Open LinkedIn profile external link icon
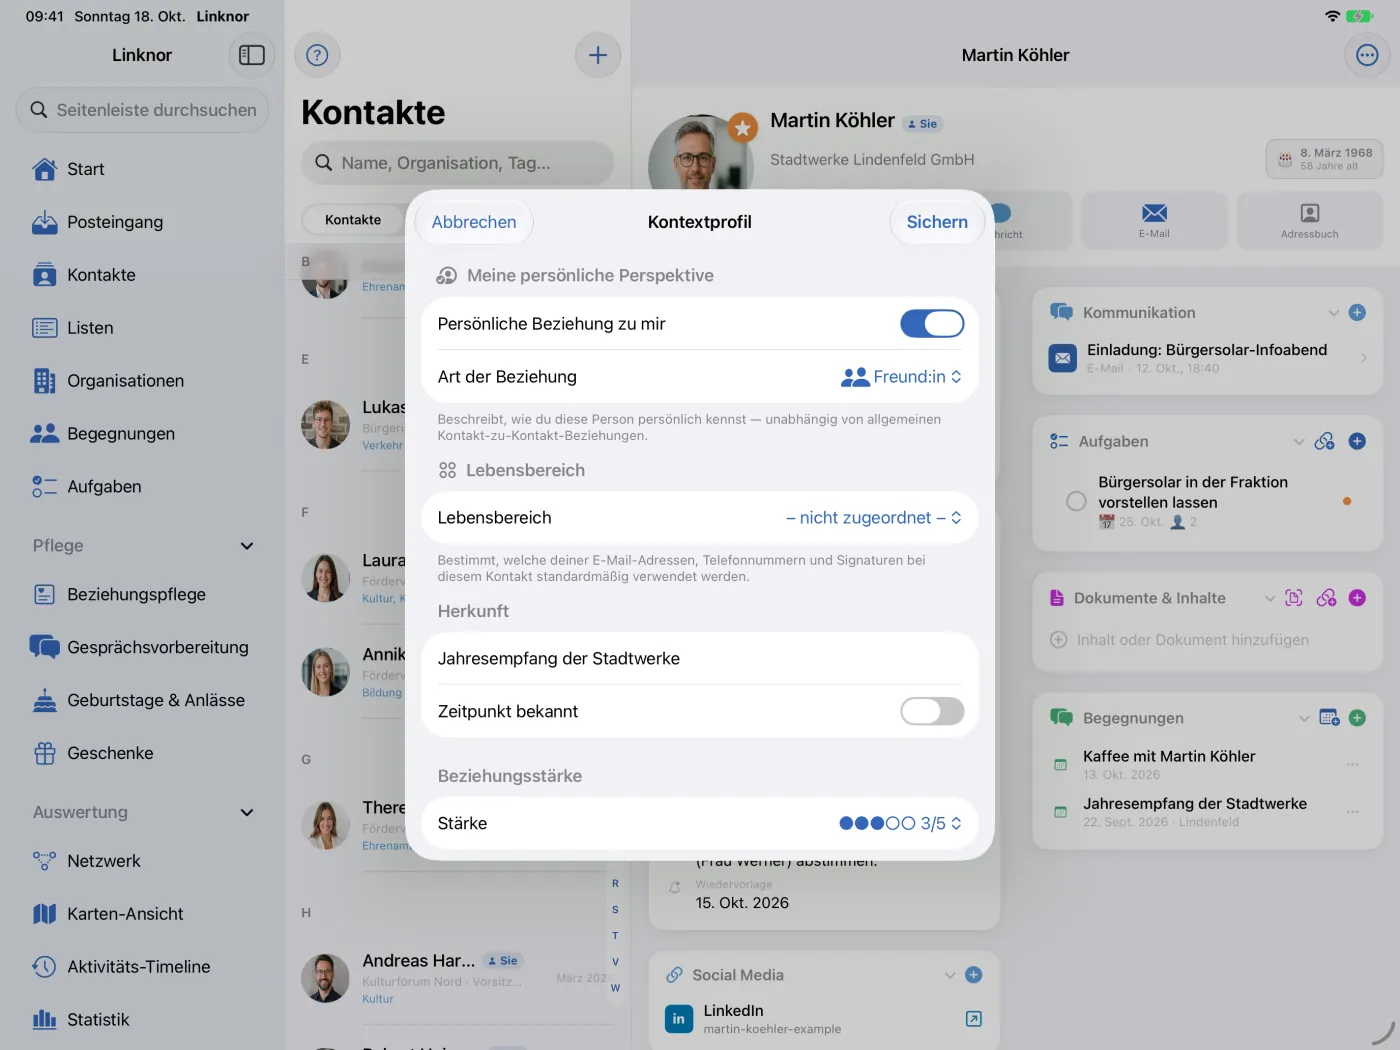This screenshot has height=1050, width=1400. click(974, 1019)
